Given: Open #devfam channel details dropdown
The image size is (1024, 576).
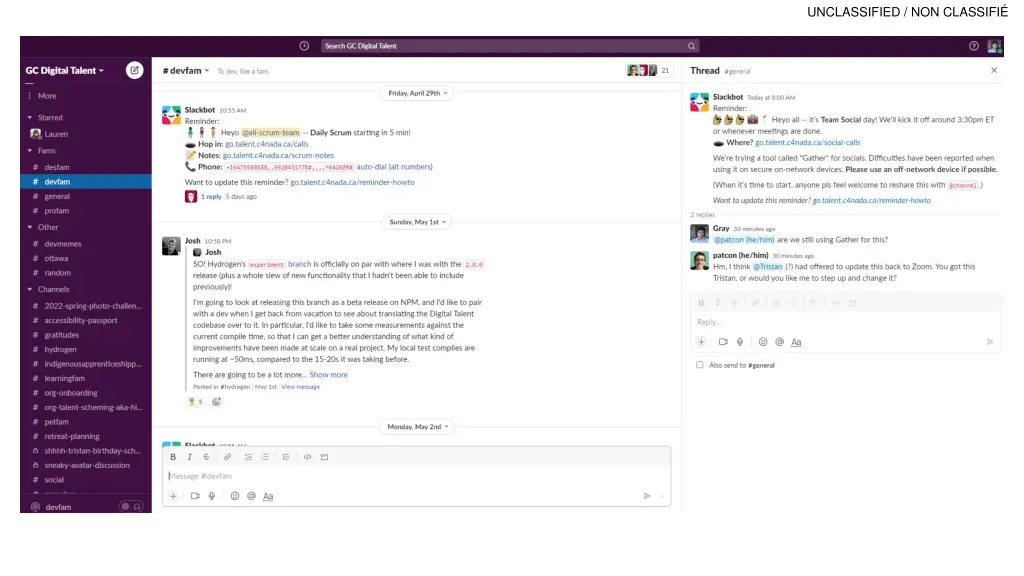Looking at the screenshot, I should (x=186, y=71).
